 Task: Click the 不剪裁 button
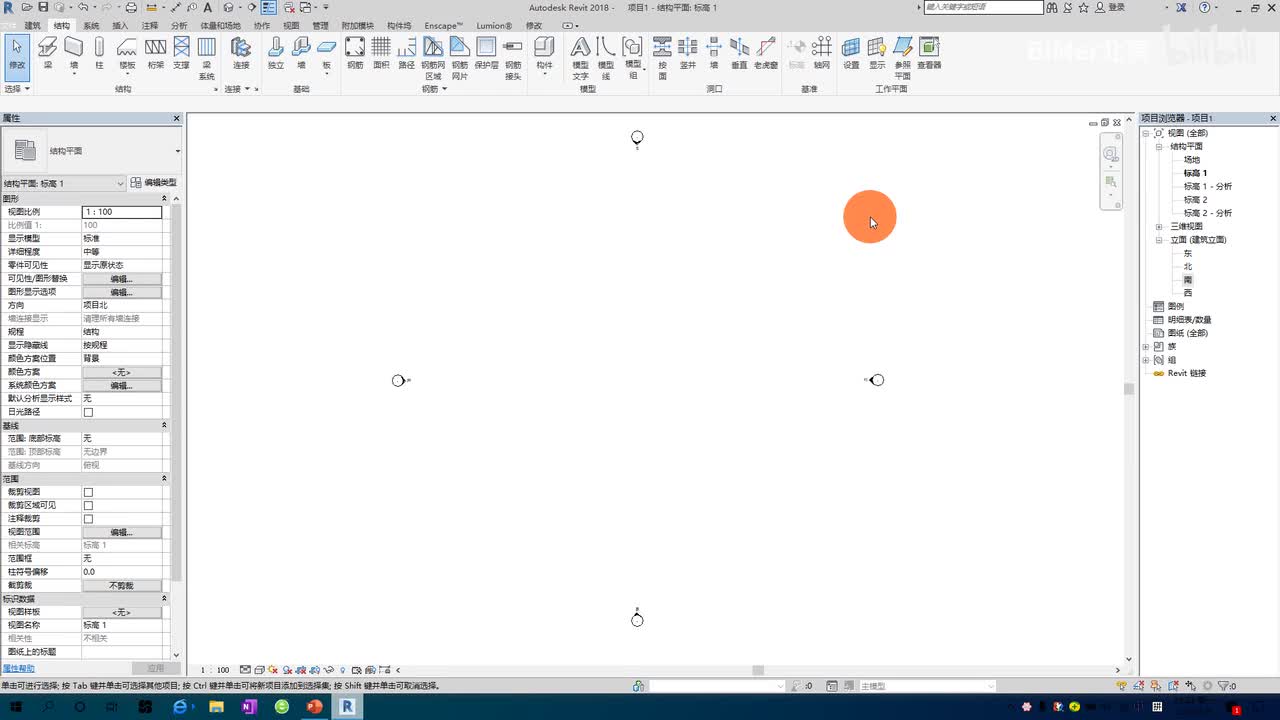click(x=121, y=585)
